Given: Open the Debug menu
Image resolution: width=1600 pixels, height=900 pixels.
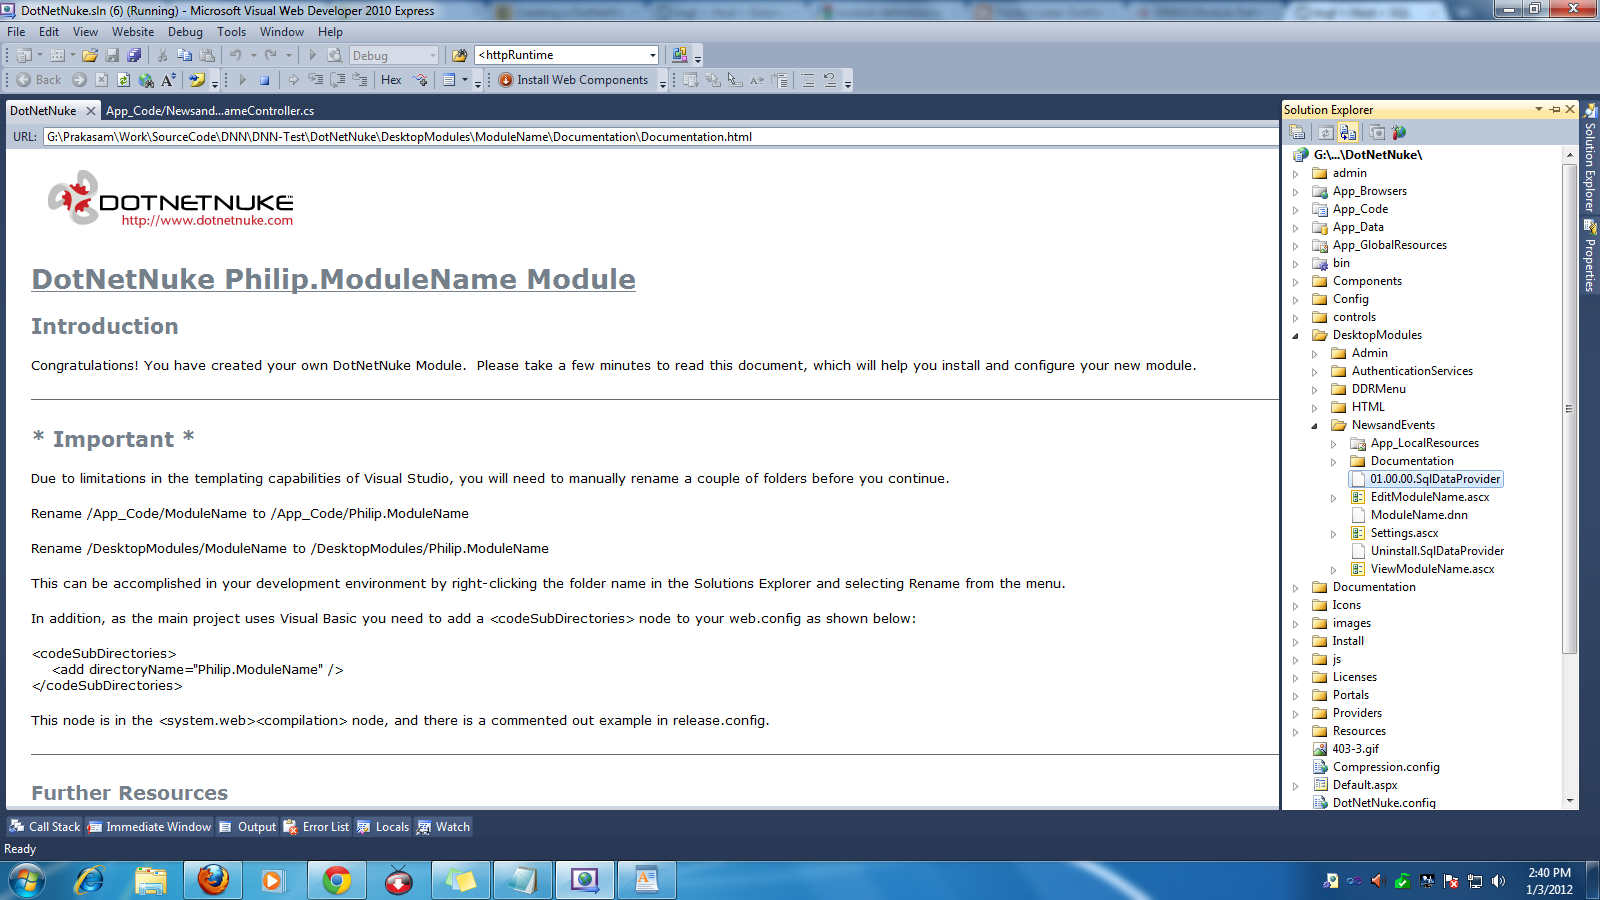Looking at the screenshot, I should pyautogui.click(x=185, y=32).
